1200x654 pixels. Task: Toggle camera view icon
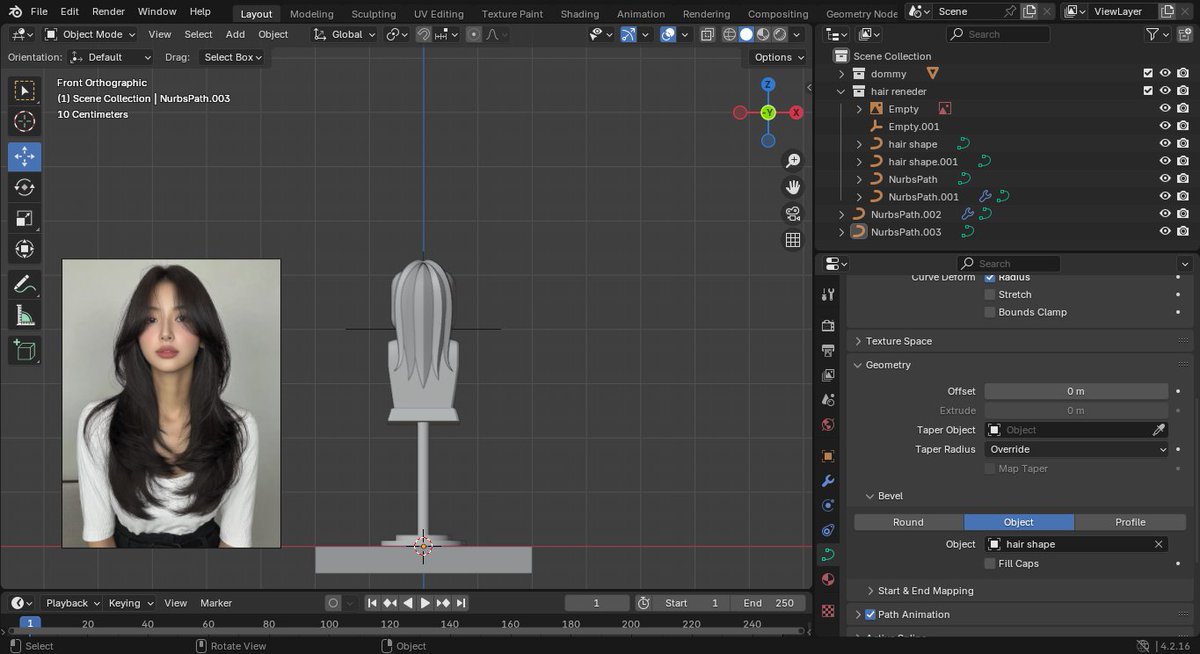[793, 213]
